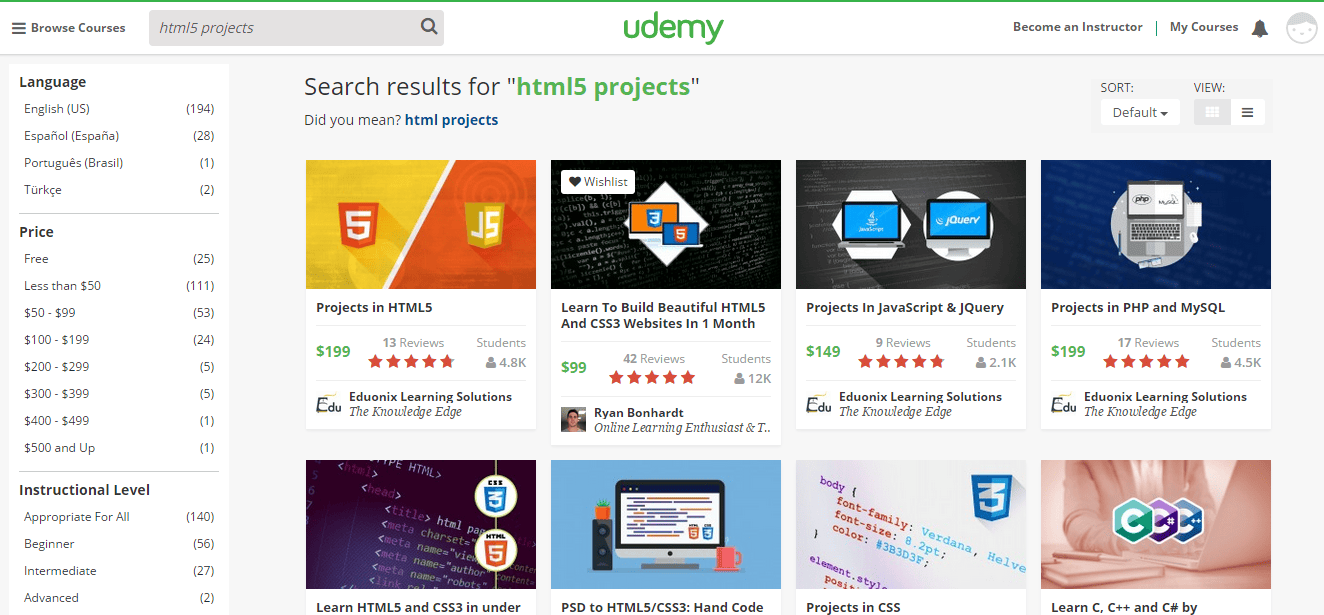
Task: Click the search magnifier icon
Action: tap(429, 27)
